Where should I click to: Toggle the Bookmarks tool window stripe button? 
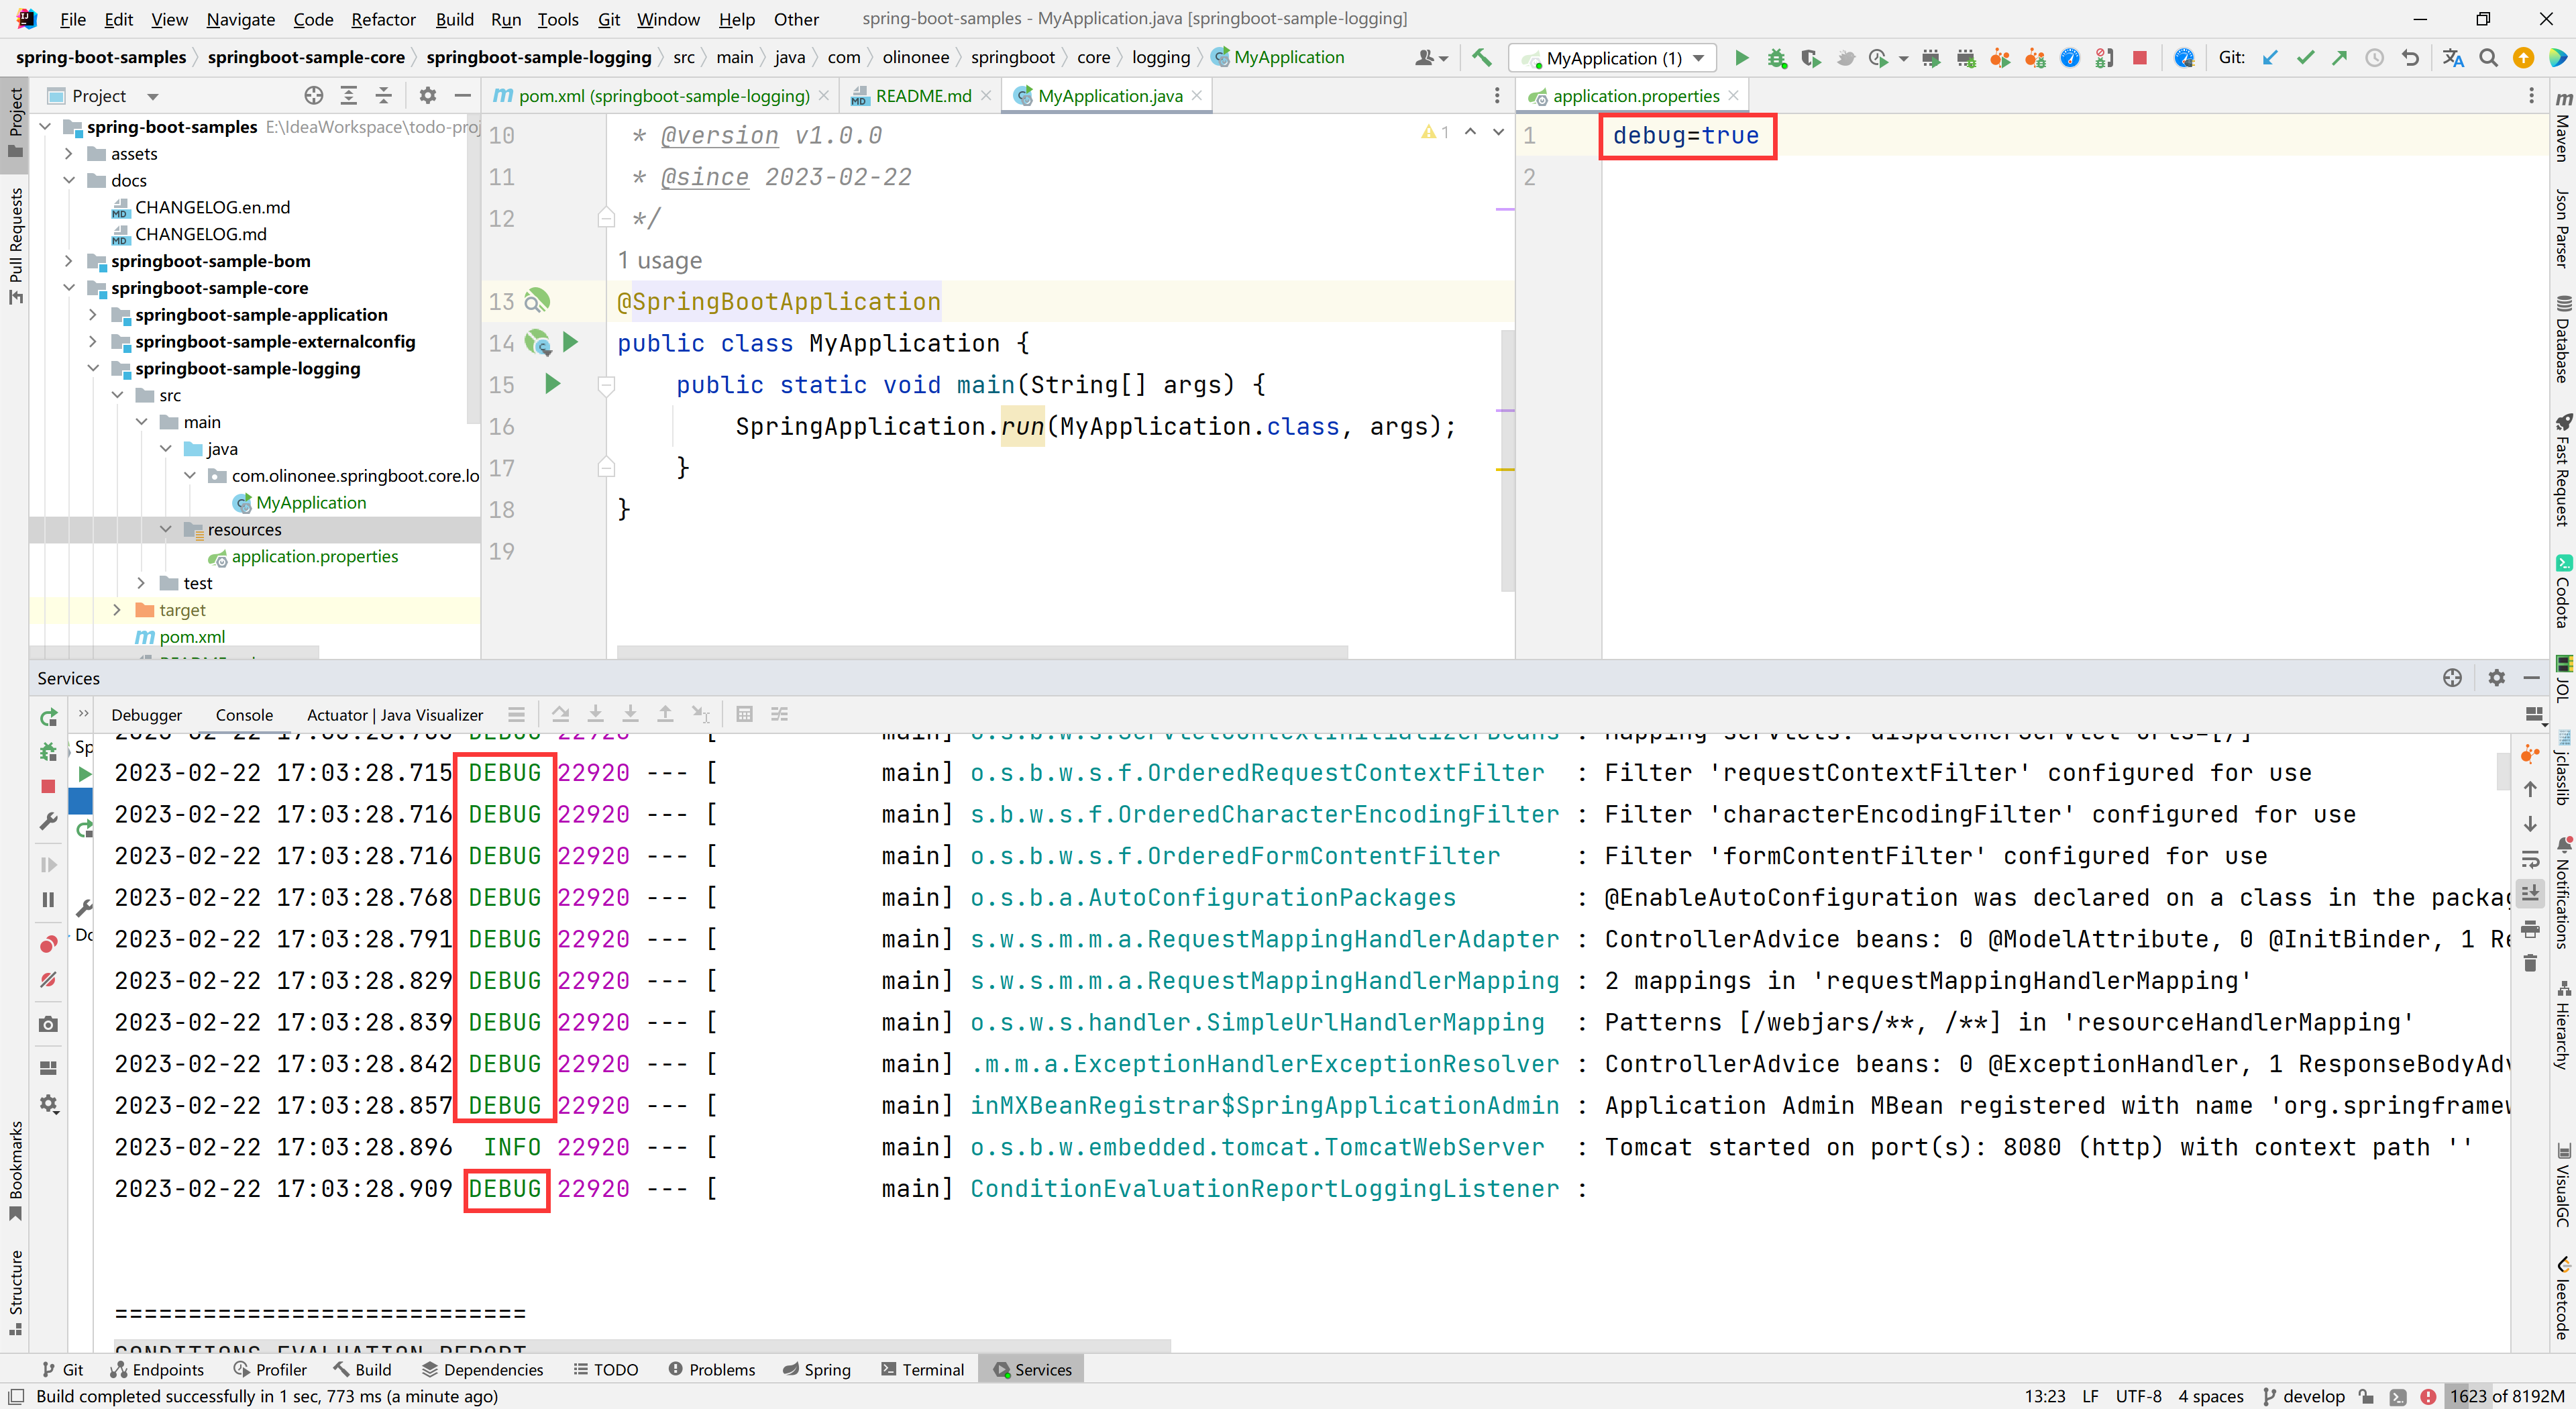click(15, 1171)
